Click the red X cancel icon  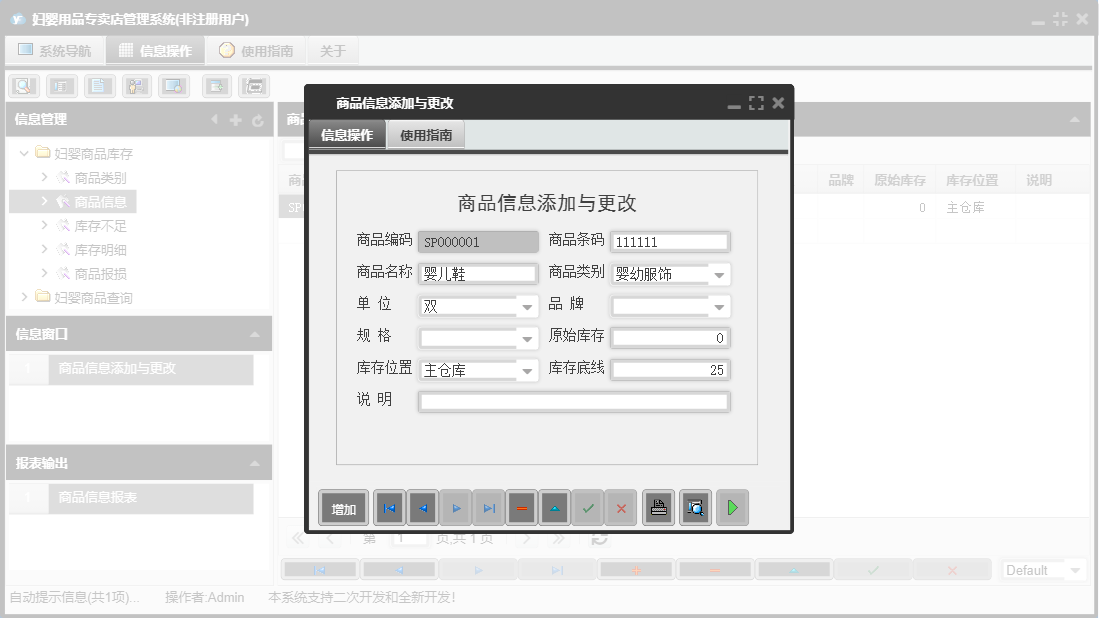point(621,509)
